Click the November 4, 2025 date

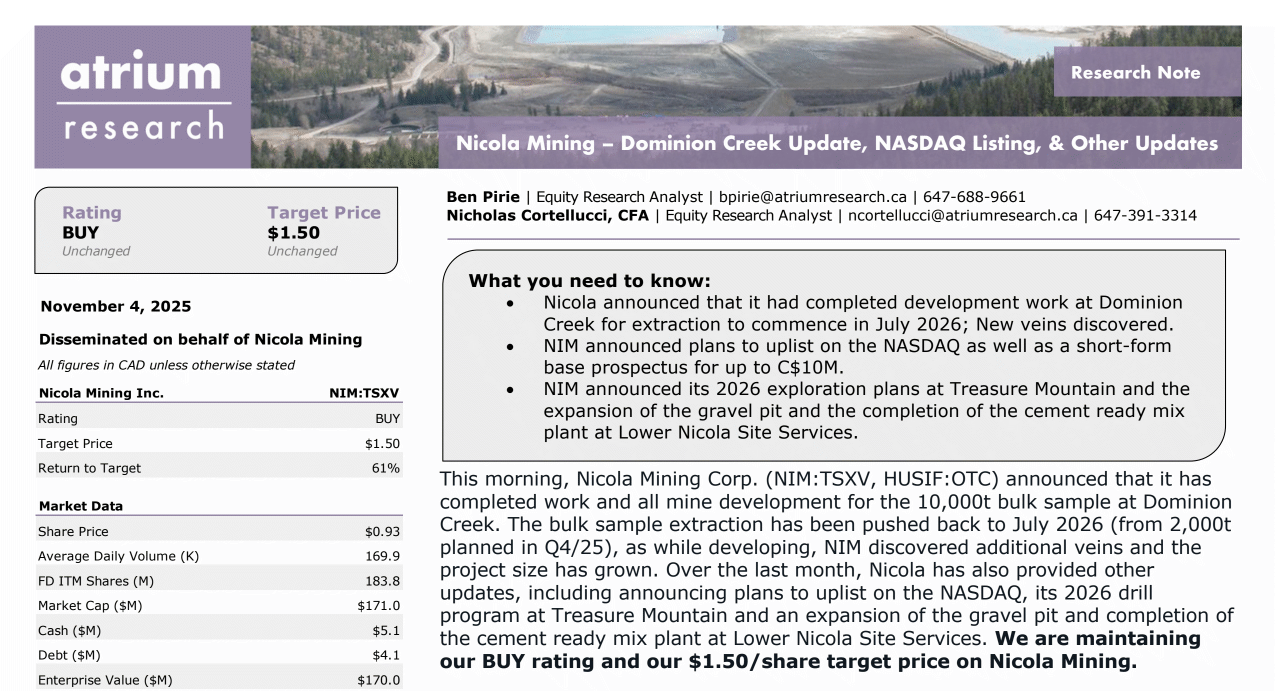point(115,306)
